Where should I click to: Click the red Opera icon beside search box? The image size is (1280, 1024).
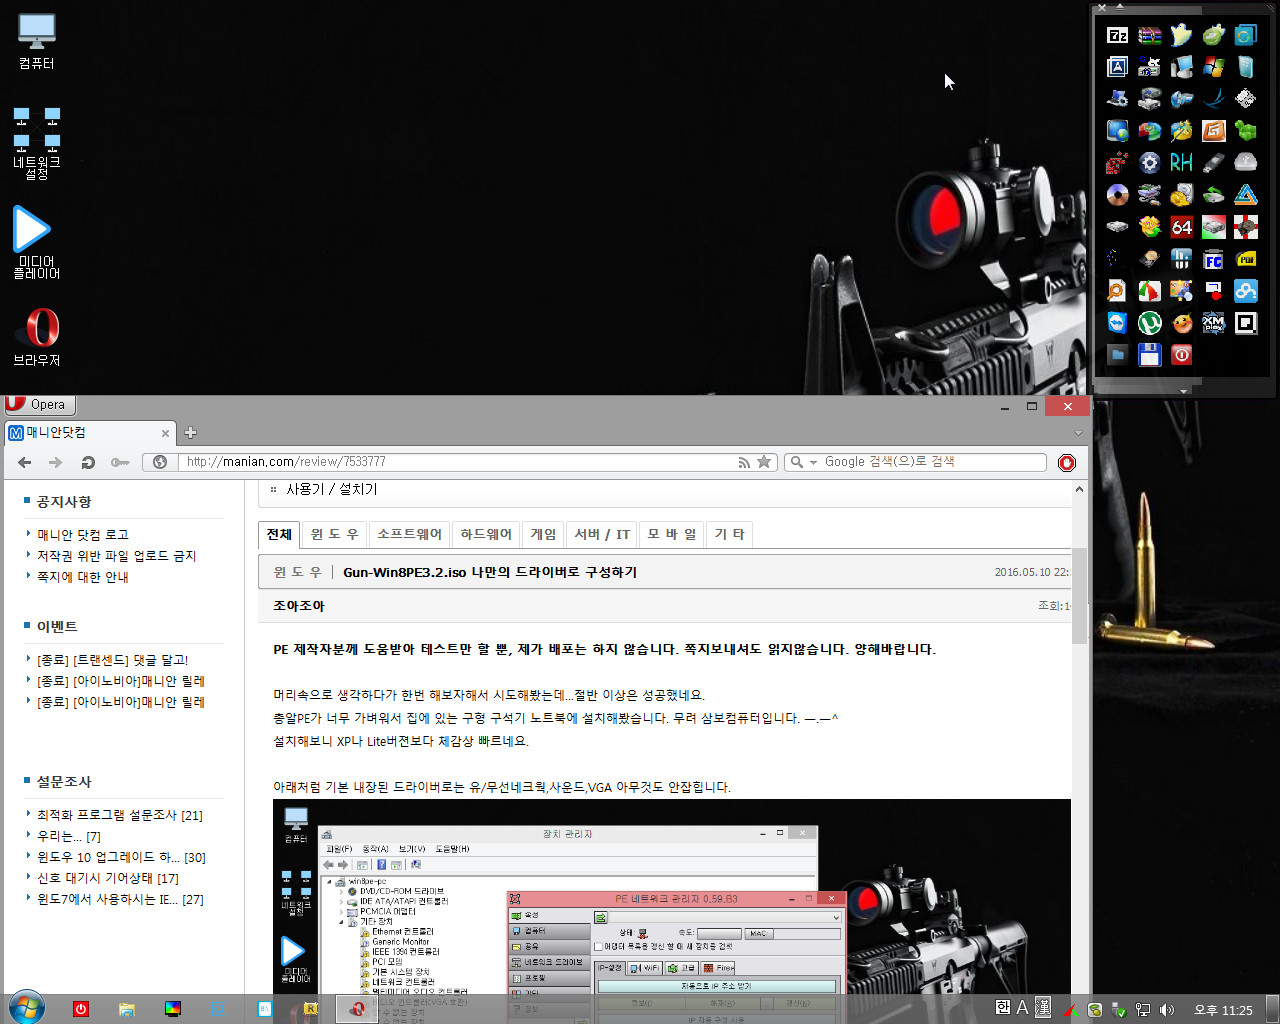tap(1067, 462)
